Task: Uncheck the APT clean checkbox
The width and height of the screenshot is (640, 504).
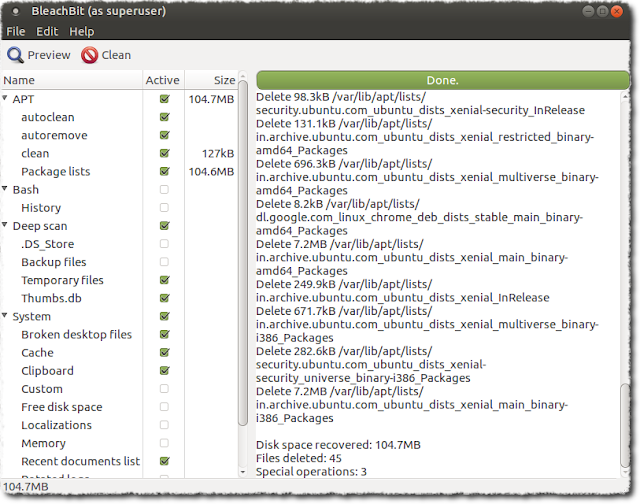Action: tap(164, 153)
